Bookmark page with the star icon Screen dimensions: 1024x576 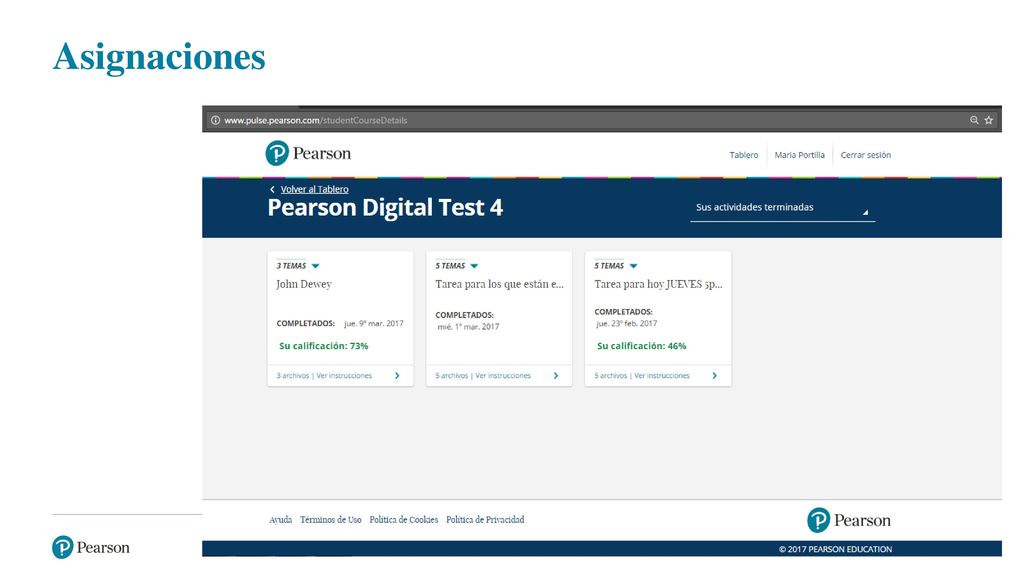[989, 120]
